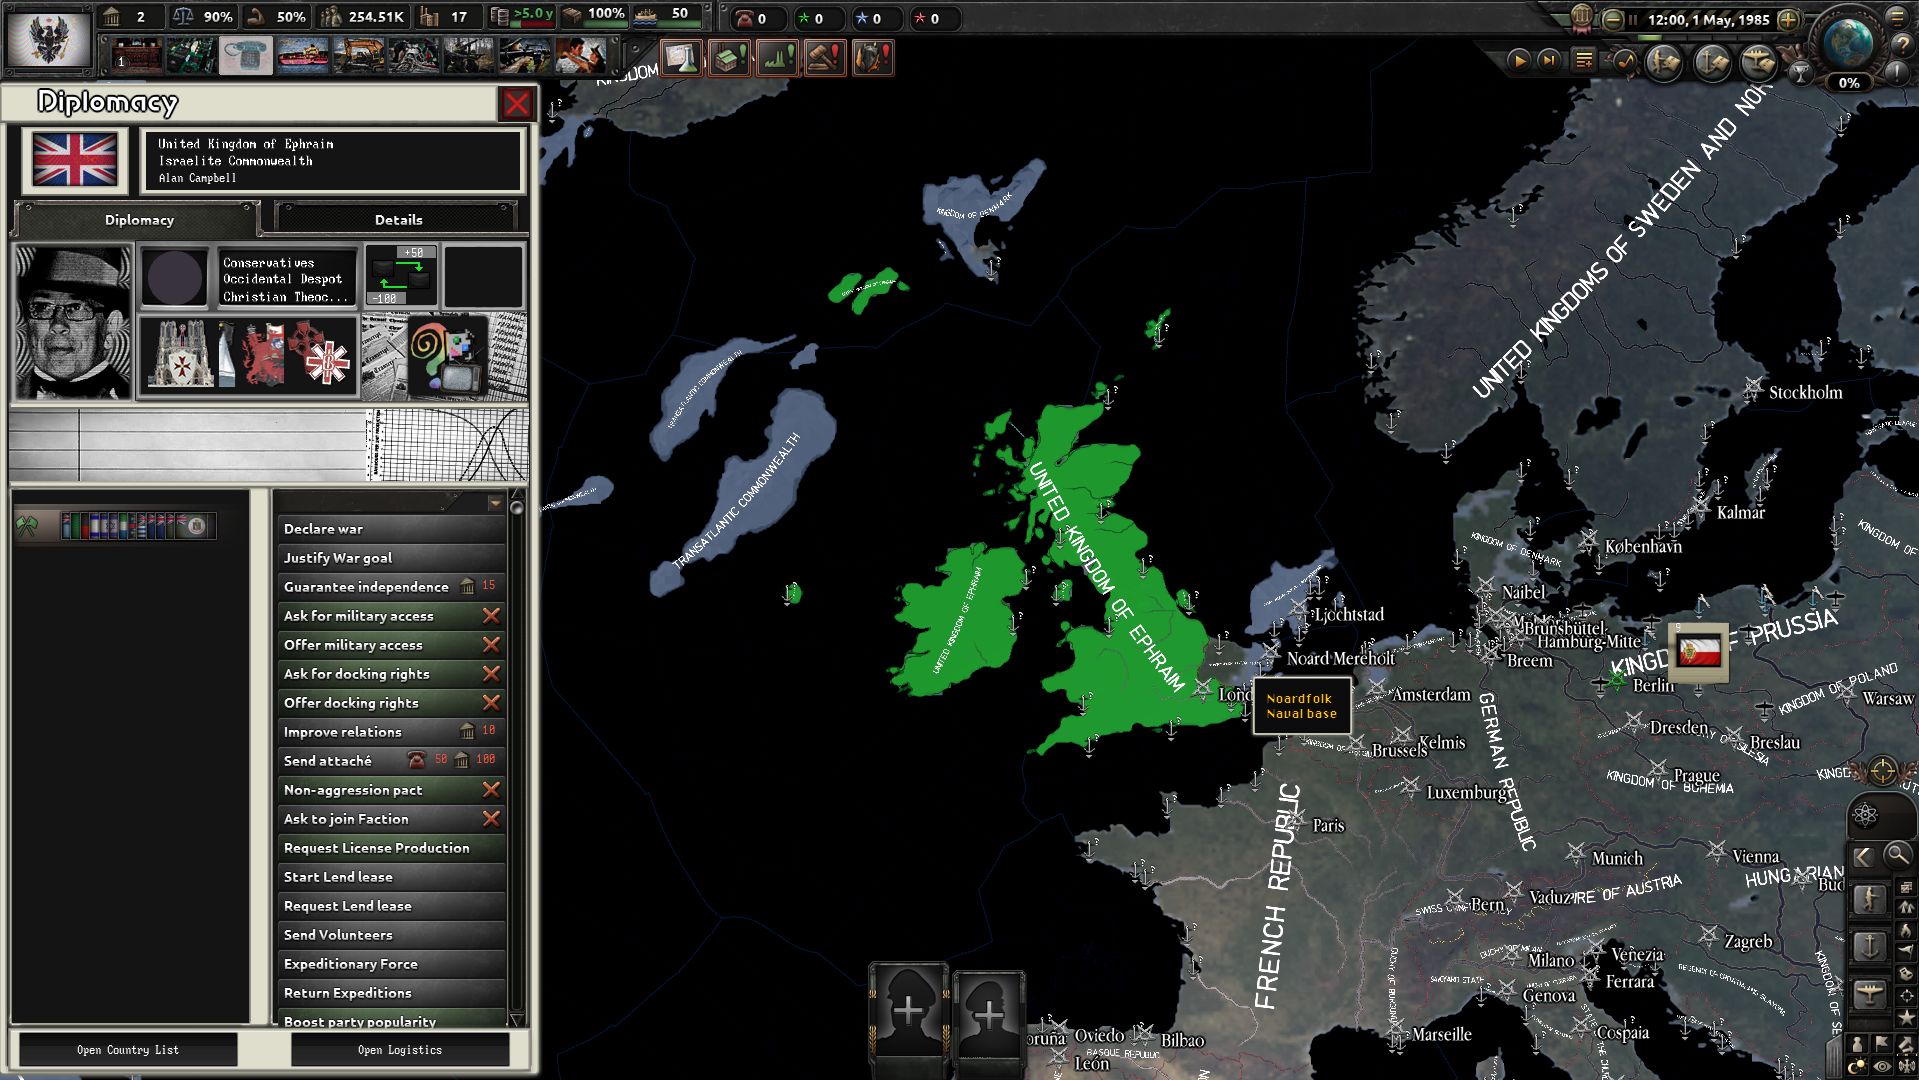Open the map search magnifier
Screen dimensions: 1919x1080
point(1896,855)
